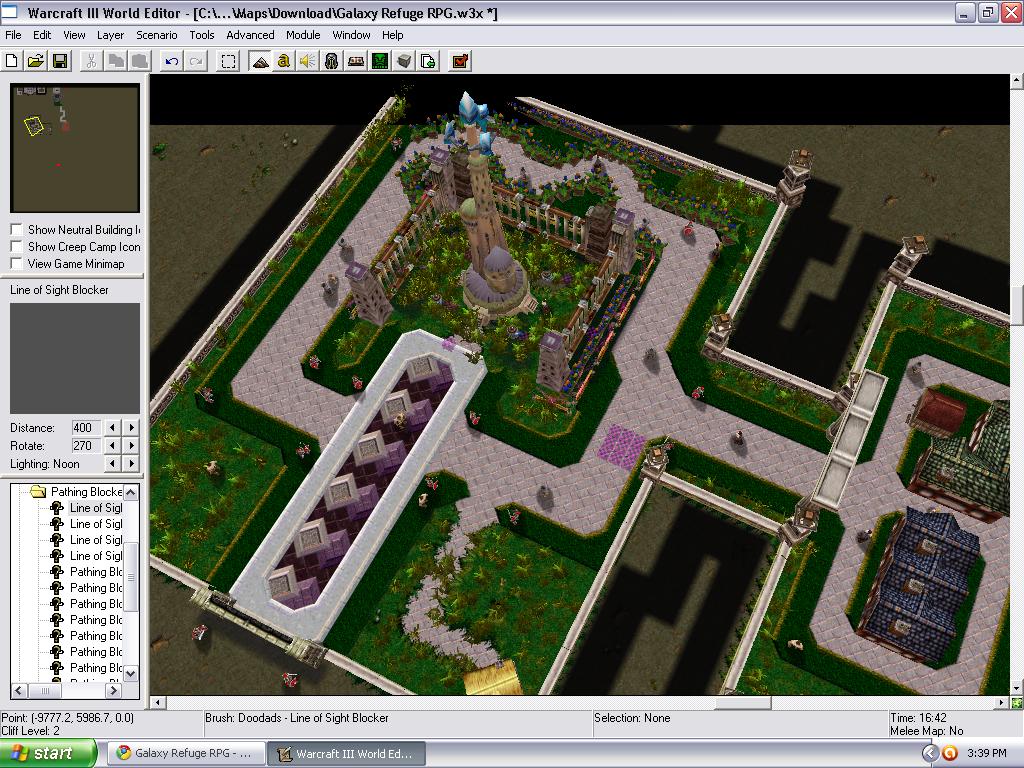
Task: Undo the last action with blue arrow
Action: click(x=172, y=61)
